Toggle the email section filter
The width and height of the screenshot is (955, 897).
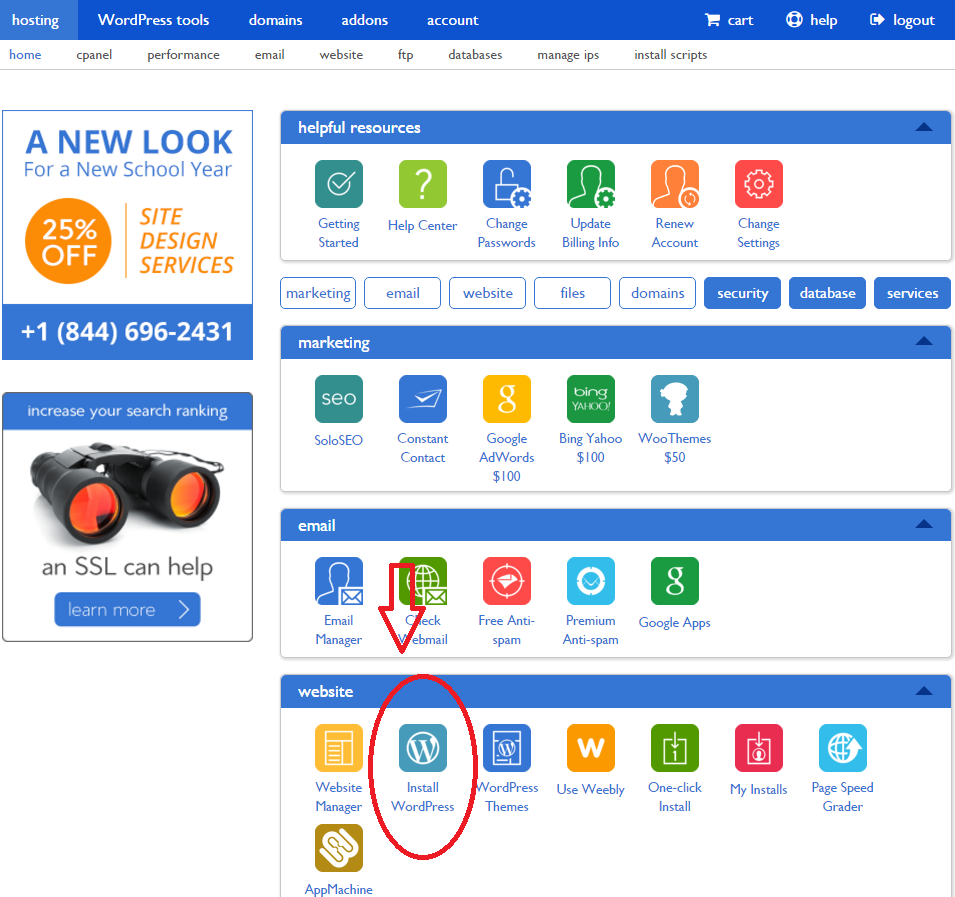[x=403, y=293]
